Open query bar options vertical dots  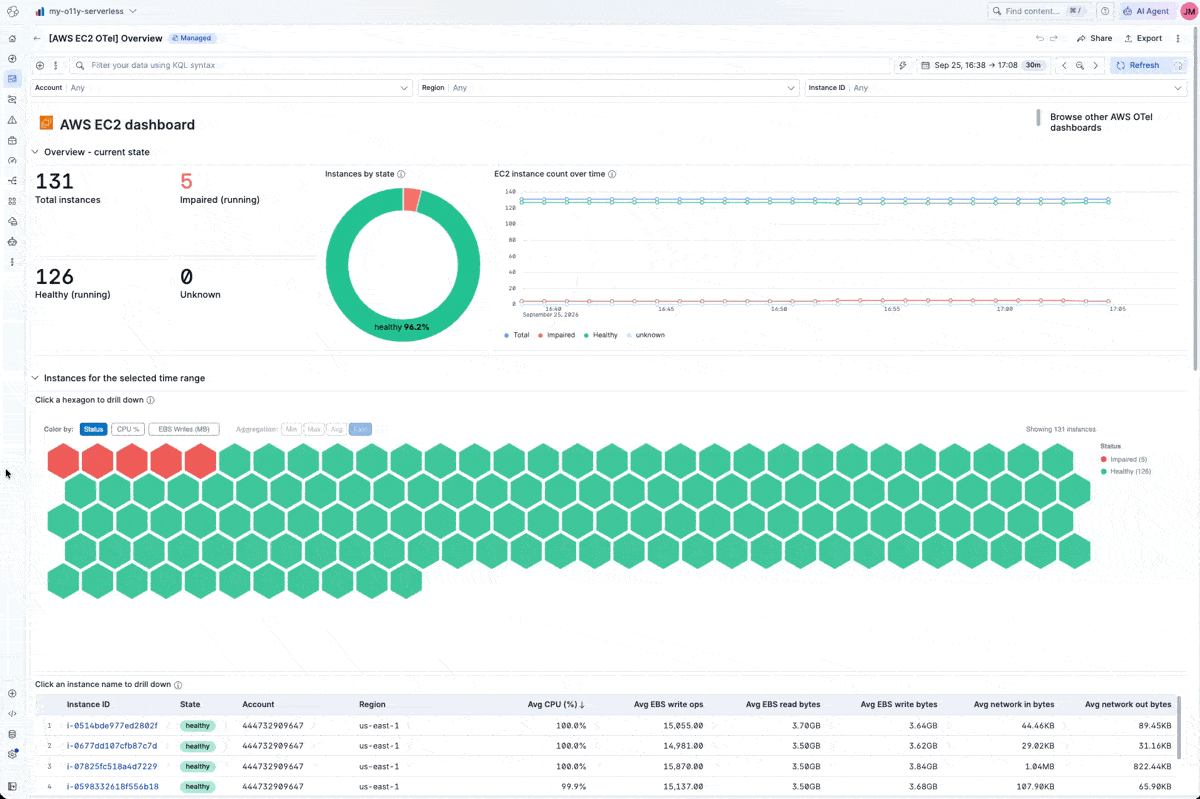[55, 65]
